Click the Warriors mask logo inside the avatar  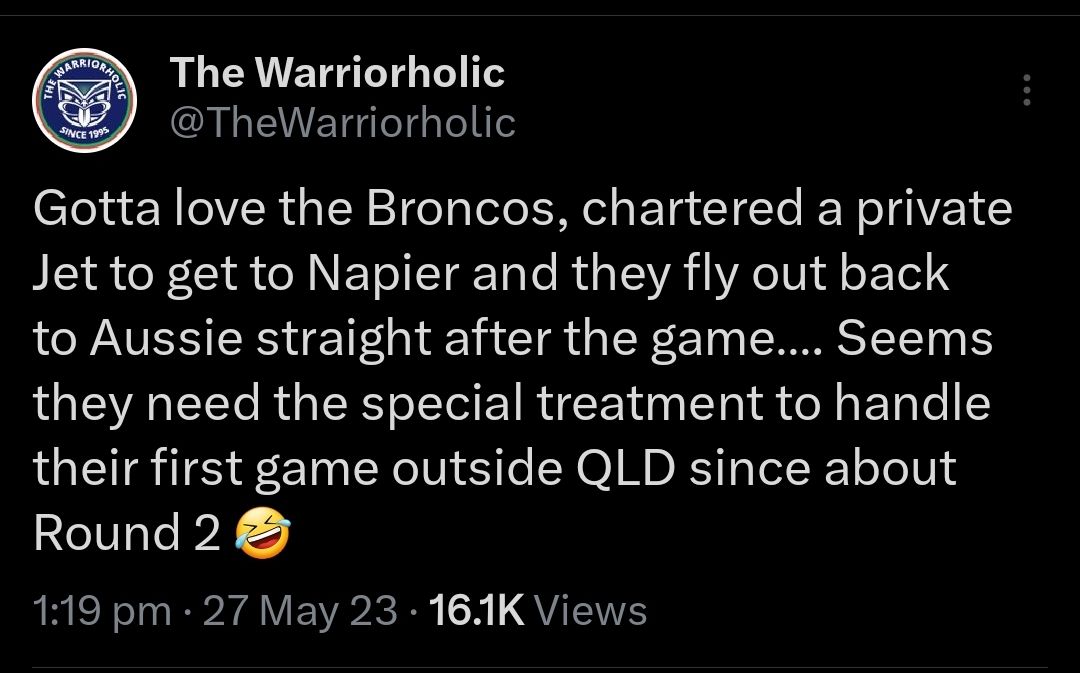tap(84, 101)
